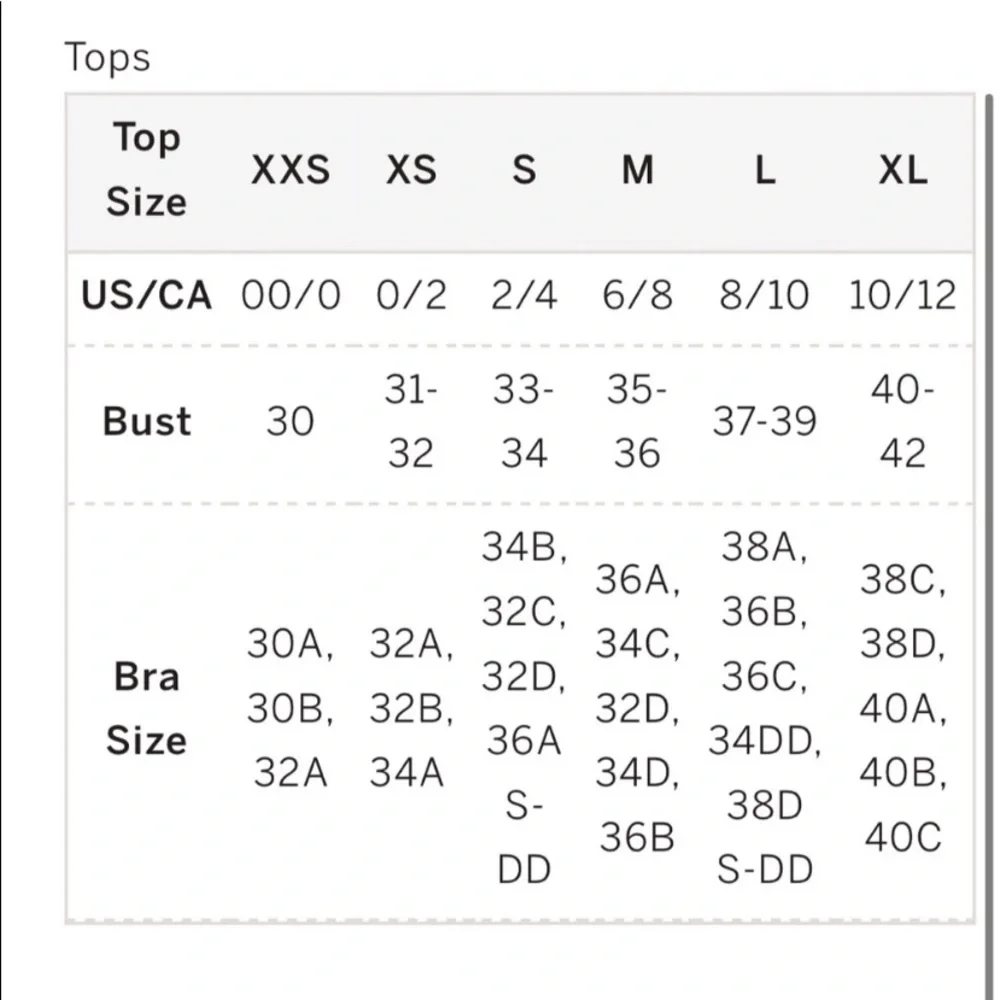Screen dimensions: 1000x1000
Task: Click the 31-32 bust measurement cell
Action: click(411, 422)
